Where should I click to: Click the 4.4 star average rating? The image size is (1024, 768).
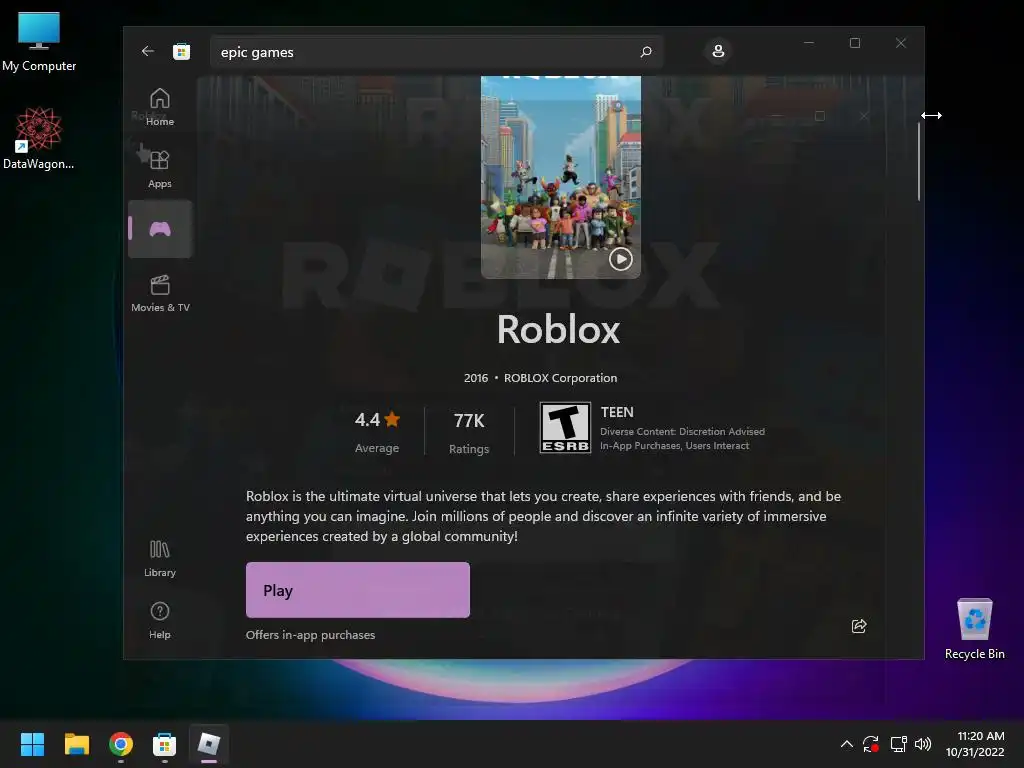click(x=377, y=431)
